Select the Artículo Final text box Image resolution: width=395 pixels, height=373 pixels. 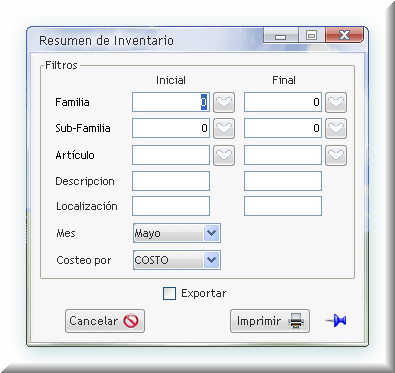tap(283, 155)
